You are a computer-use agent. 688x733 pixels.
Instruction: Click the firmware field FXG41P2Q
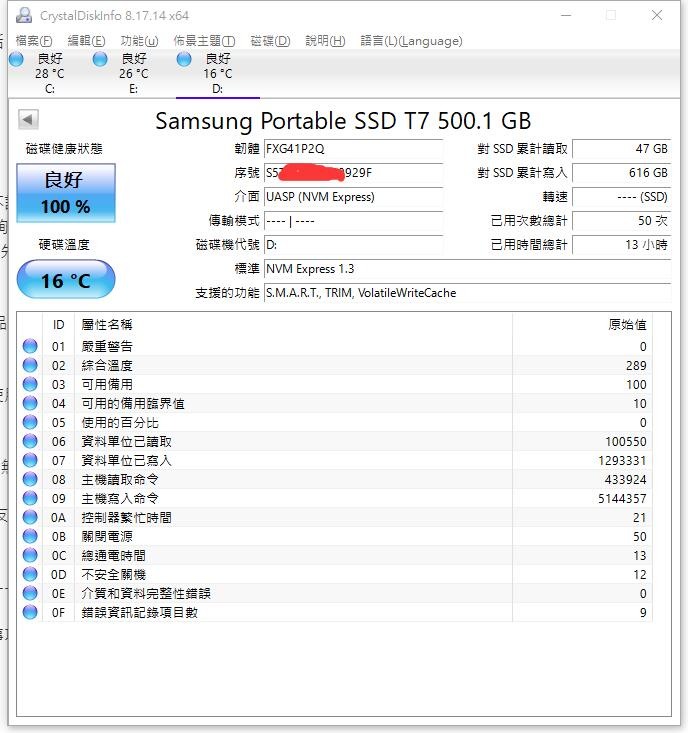coord(353,149)
